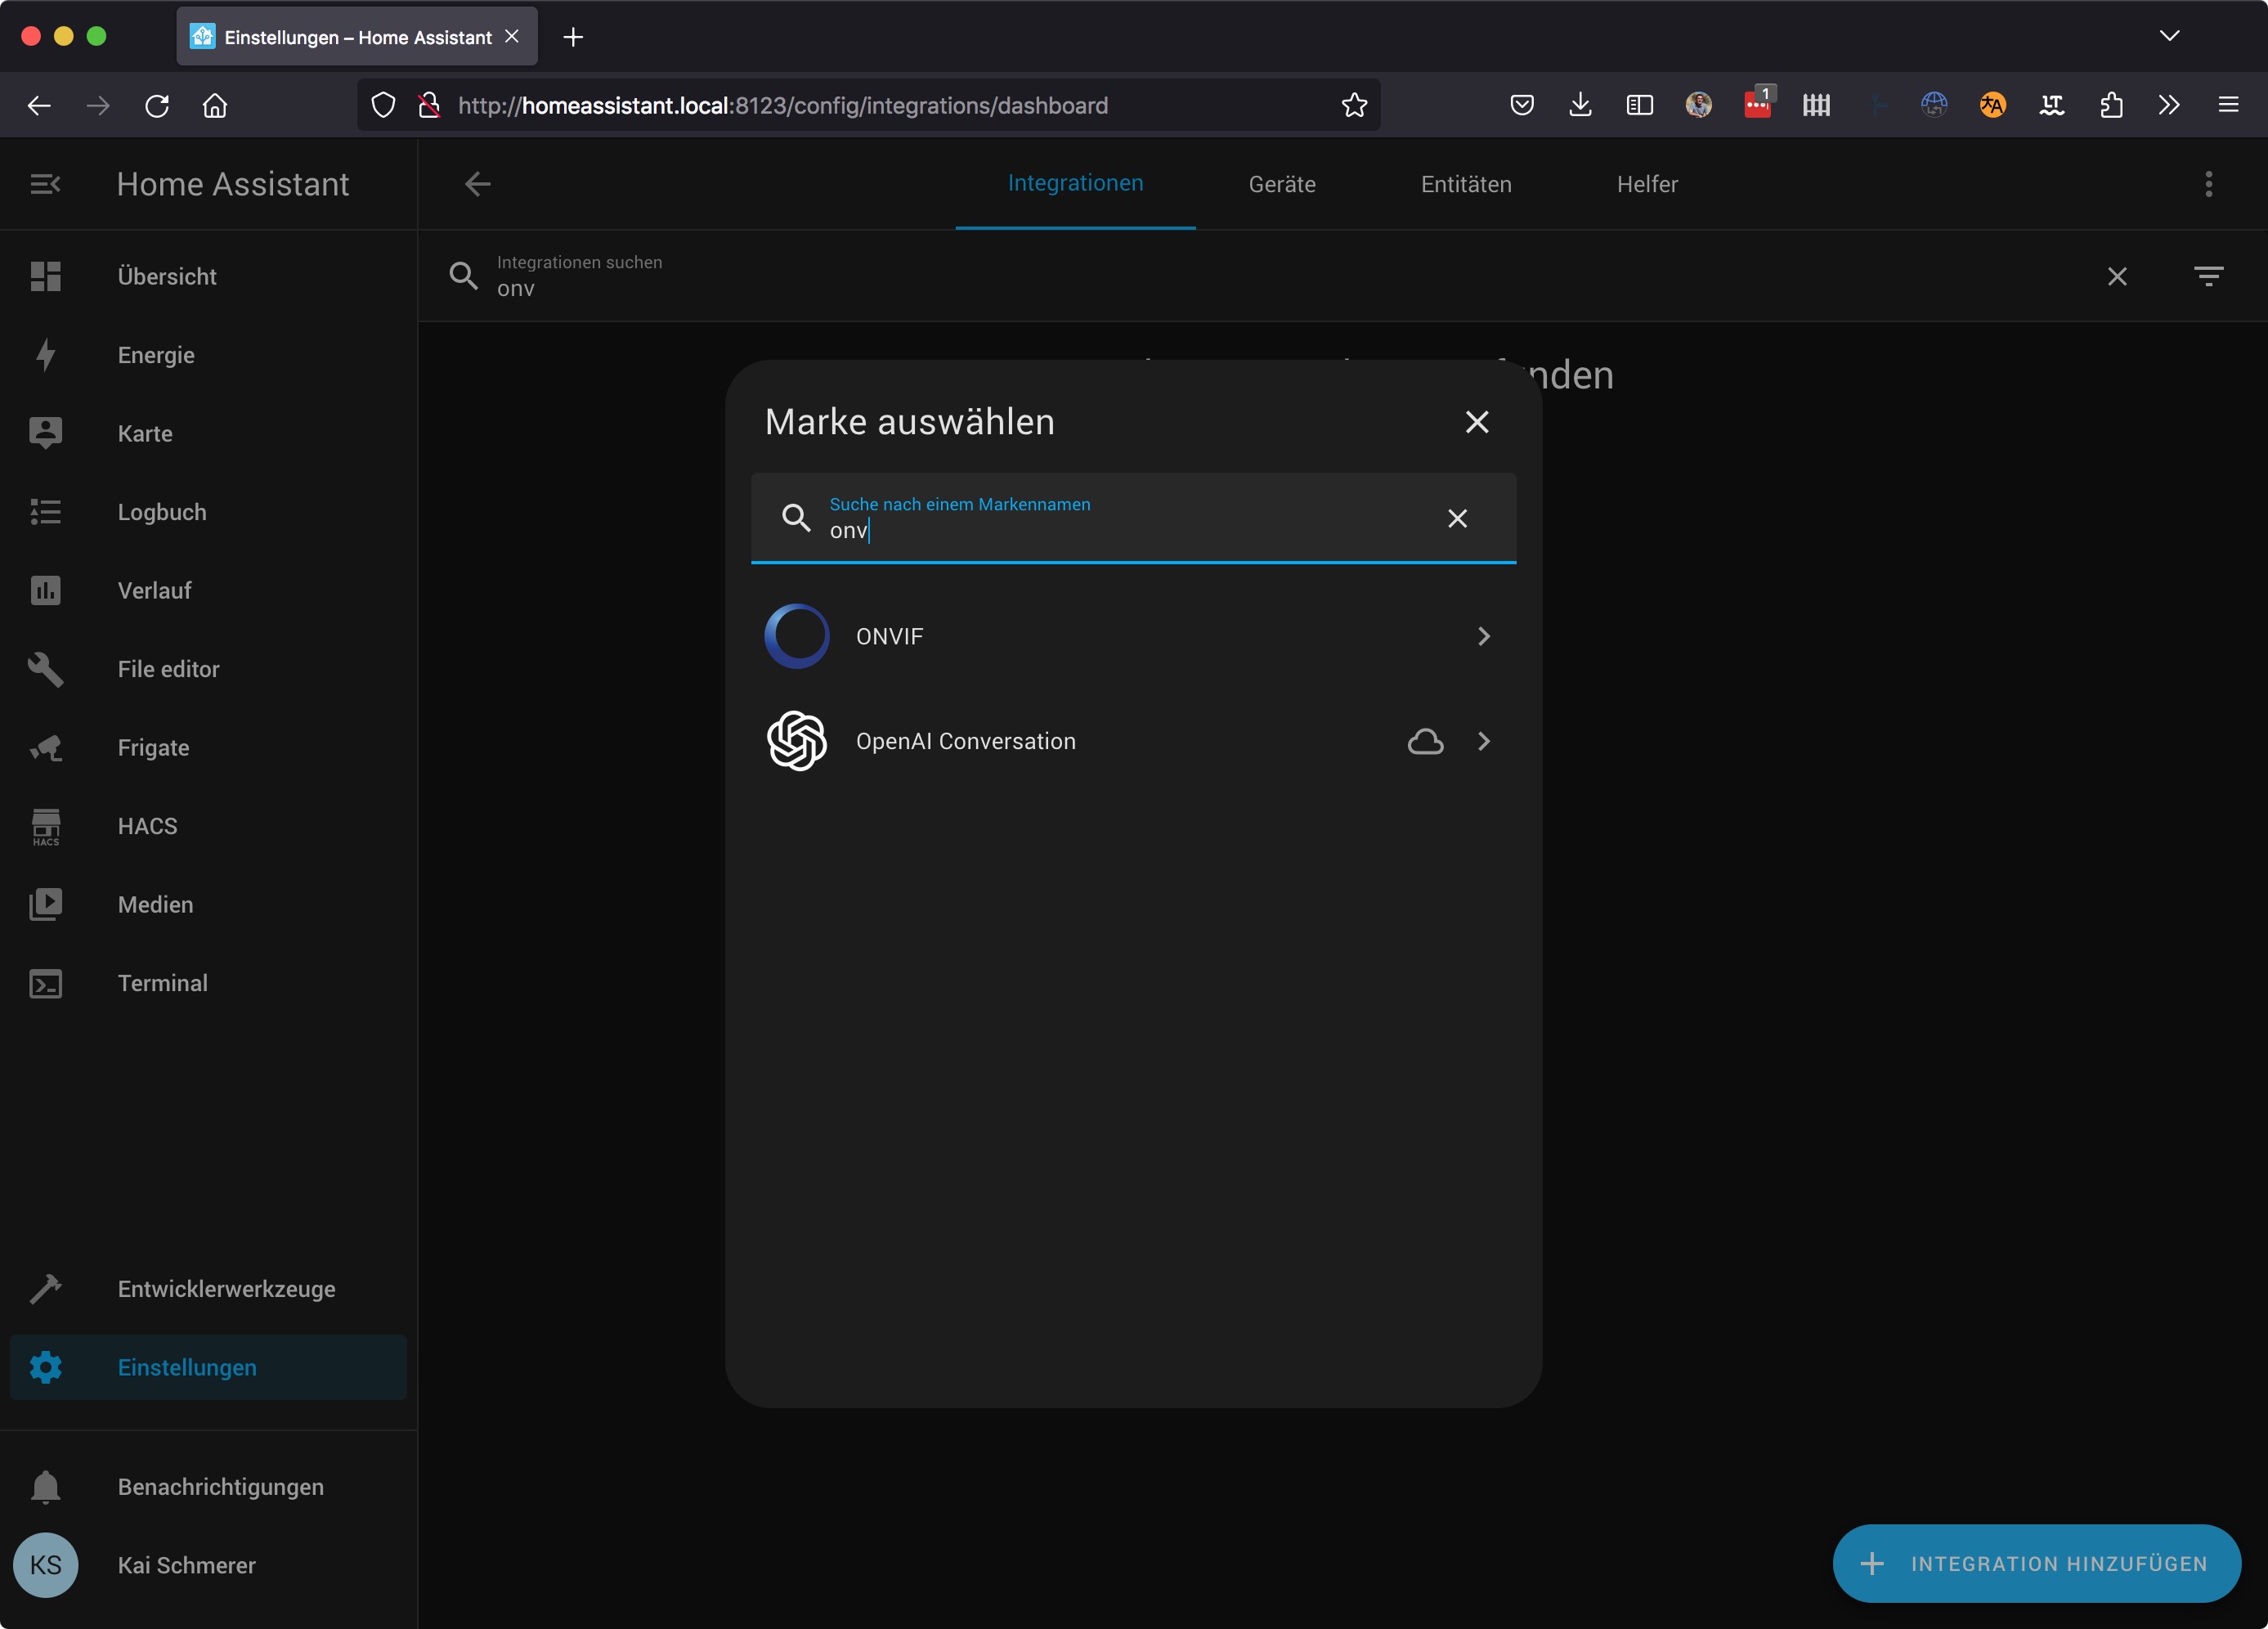The width and height of the screenshot is (2268, 1629).
Task: Bookmark page with star icon
Action: point(1354,105)
